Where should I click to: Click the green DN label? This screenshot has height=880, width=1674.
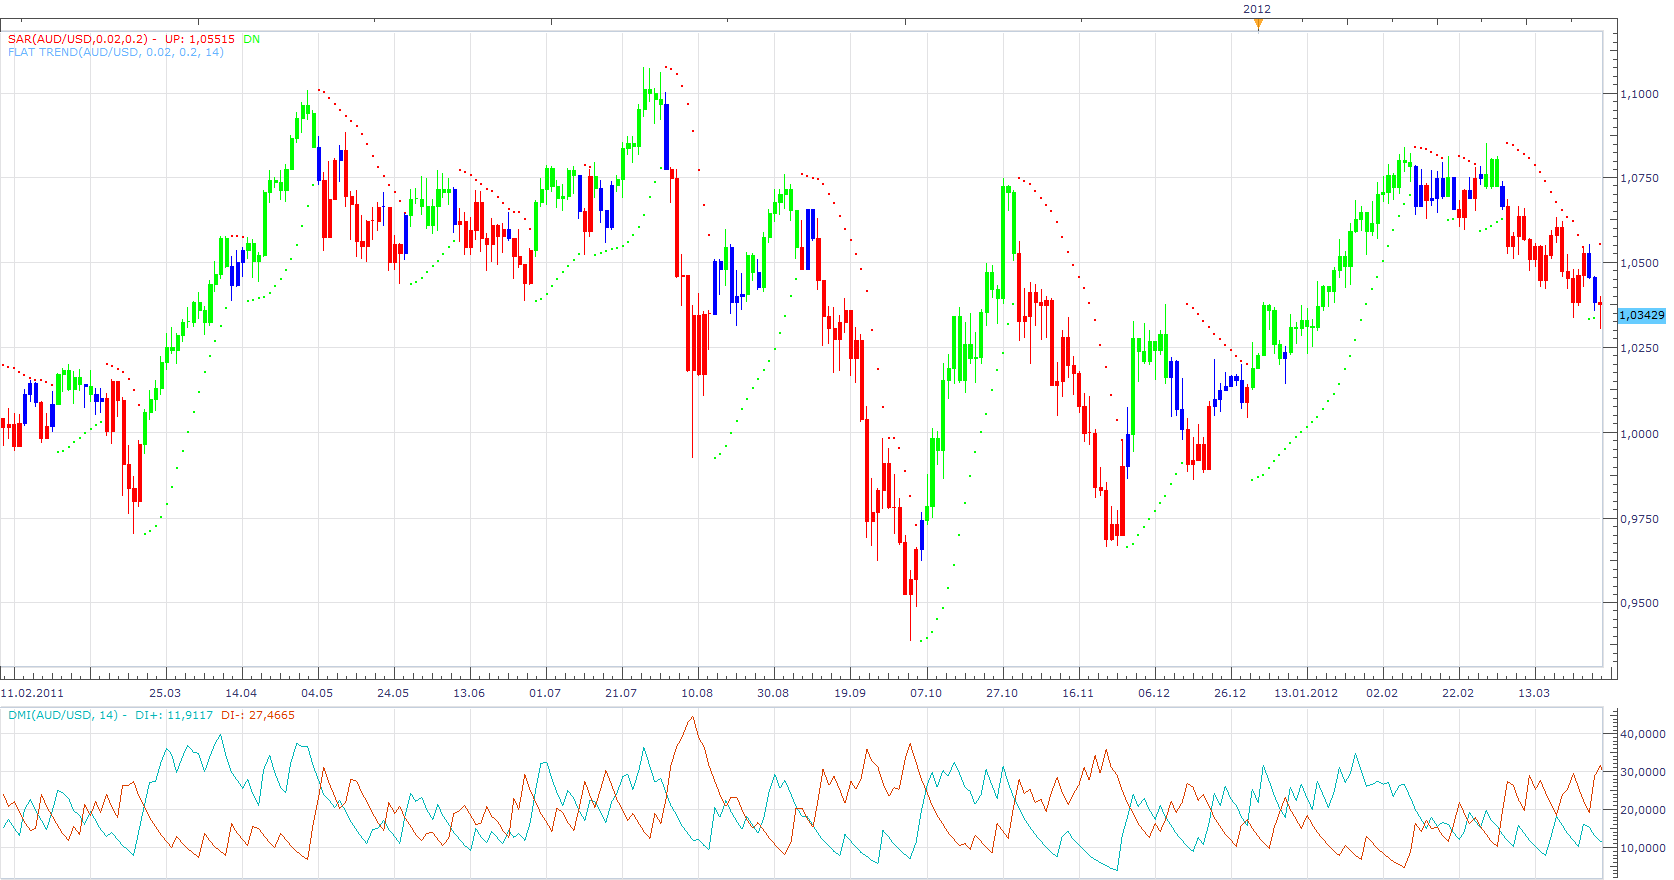tap(252, 39)
